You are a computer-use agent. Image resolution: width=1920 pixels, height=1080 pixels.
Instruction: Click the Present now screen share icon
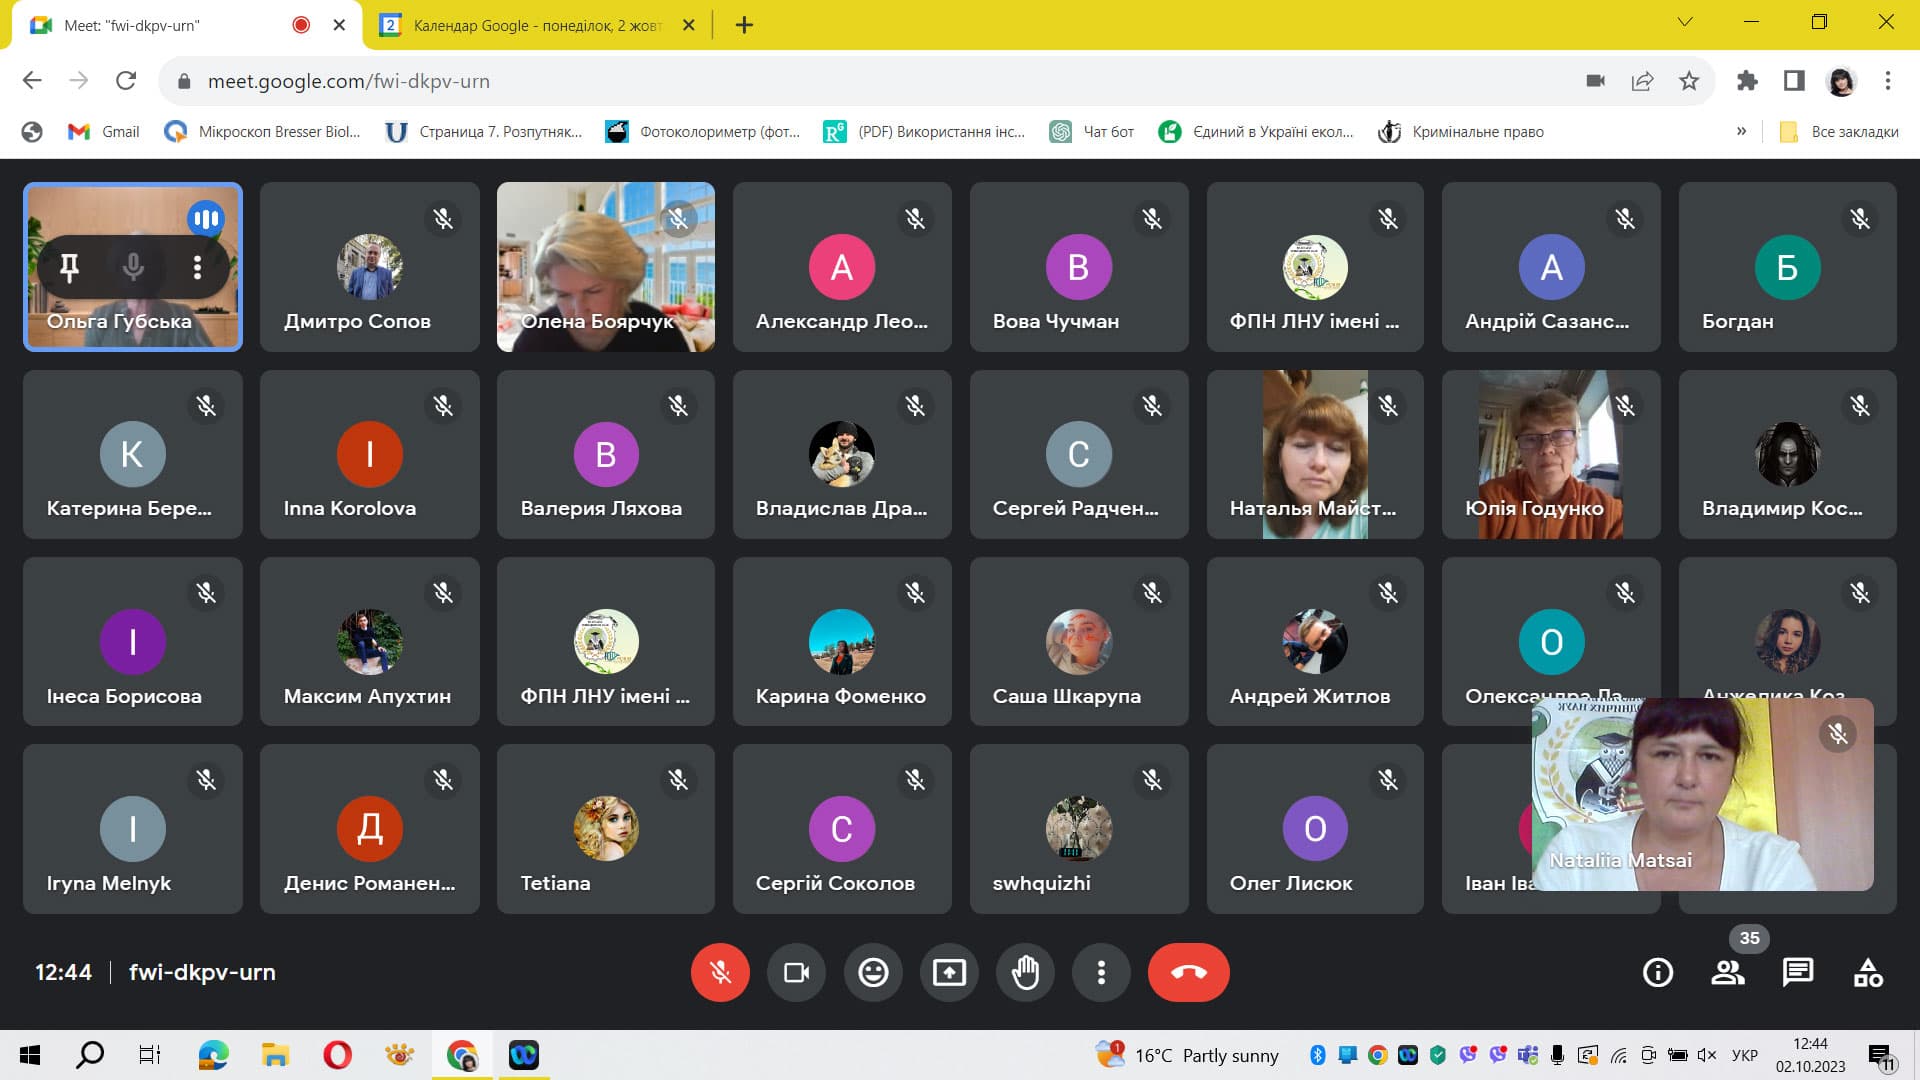(x=949, y=972)
